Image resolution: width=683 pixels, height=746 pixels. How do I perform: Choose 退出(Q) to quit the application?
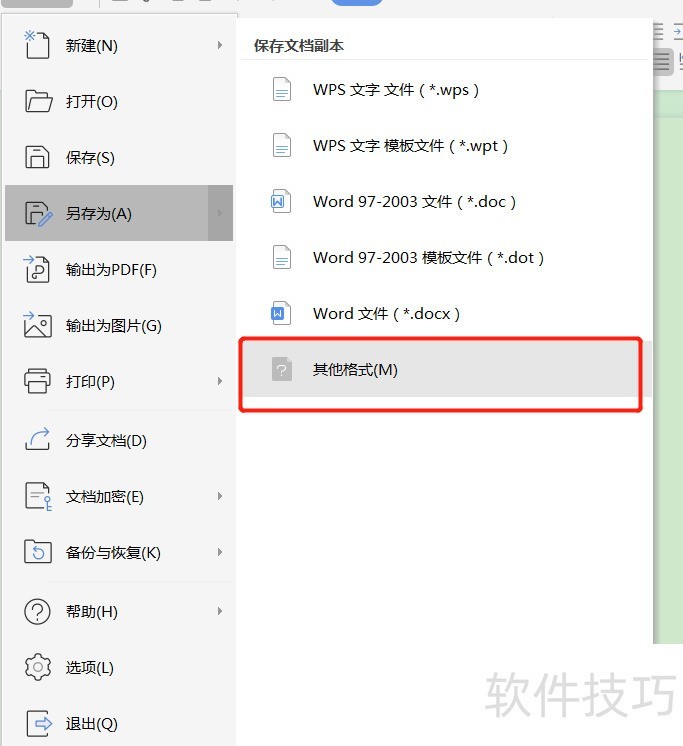[x=119, y=723]
